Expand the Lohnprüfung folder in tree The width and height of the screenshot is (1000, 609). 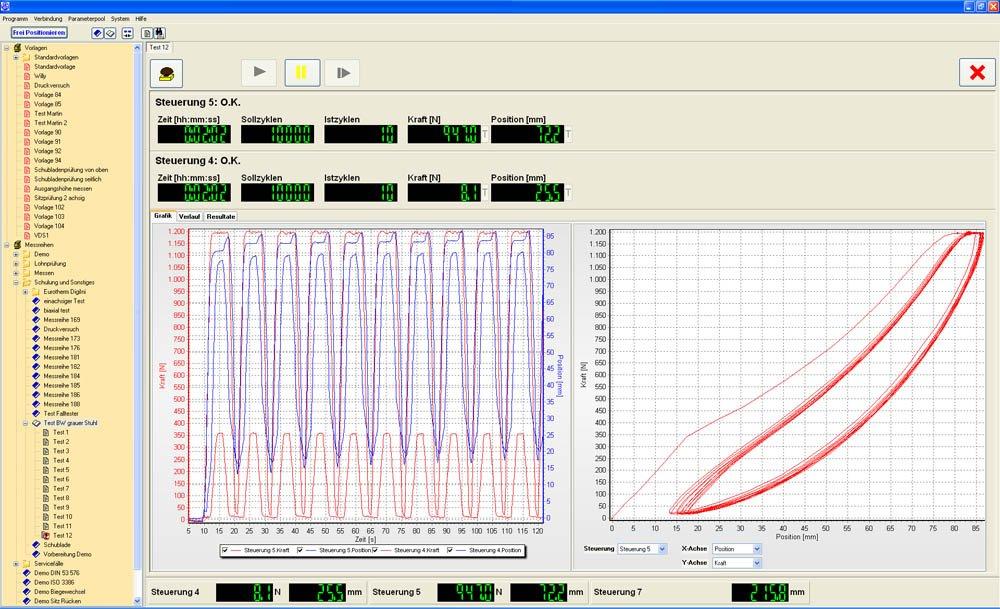click(16, 264)
